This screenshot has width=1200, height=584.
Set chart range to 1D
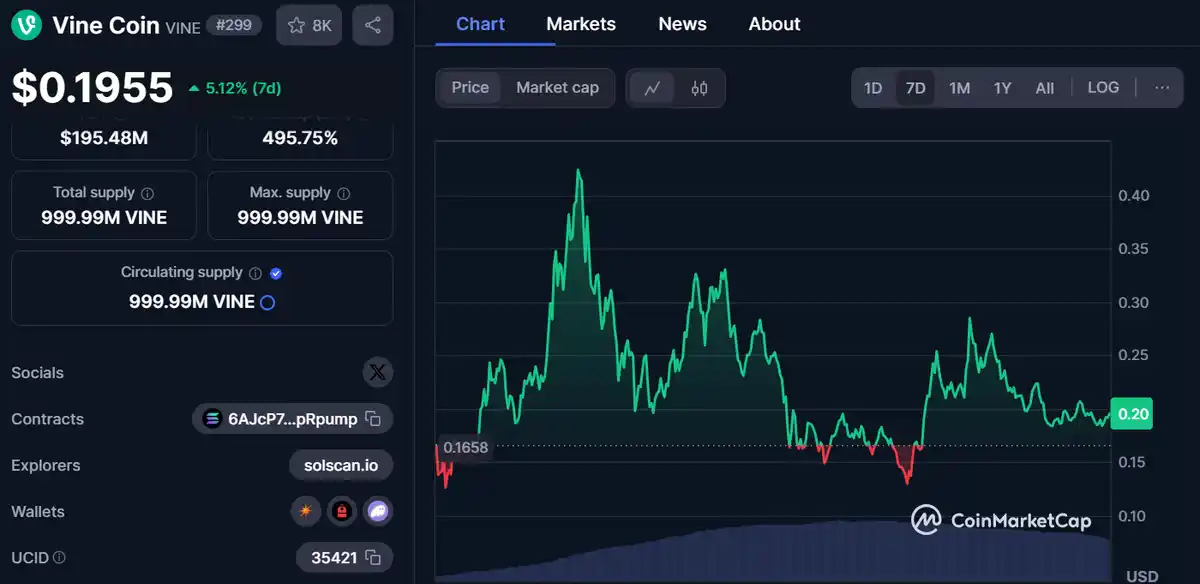(873, 88)
